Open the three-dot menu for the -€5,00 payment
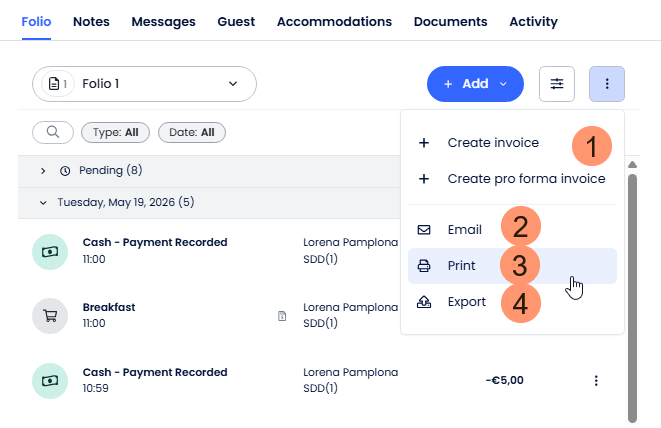Screen dimensions: 661x428 pyautogui.click(x=596, y=380)
